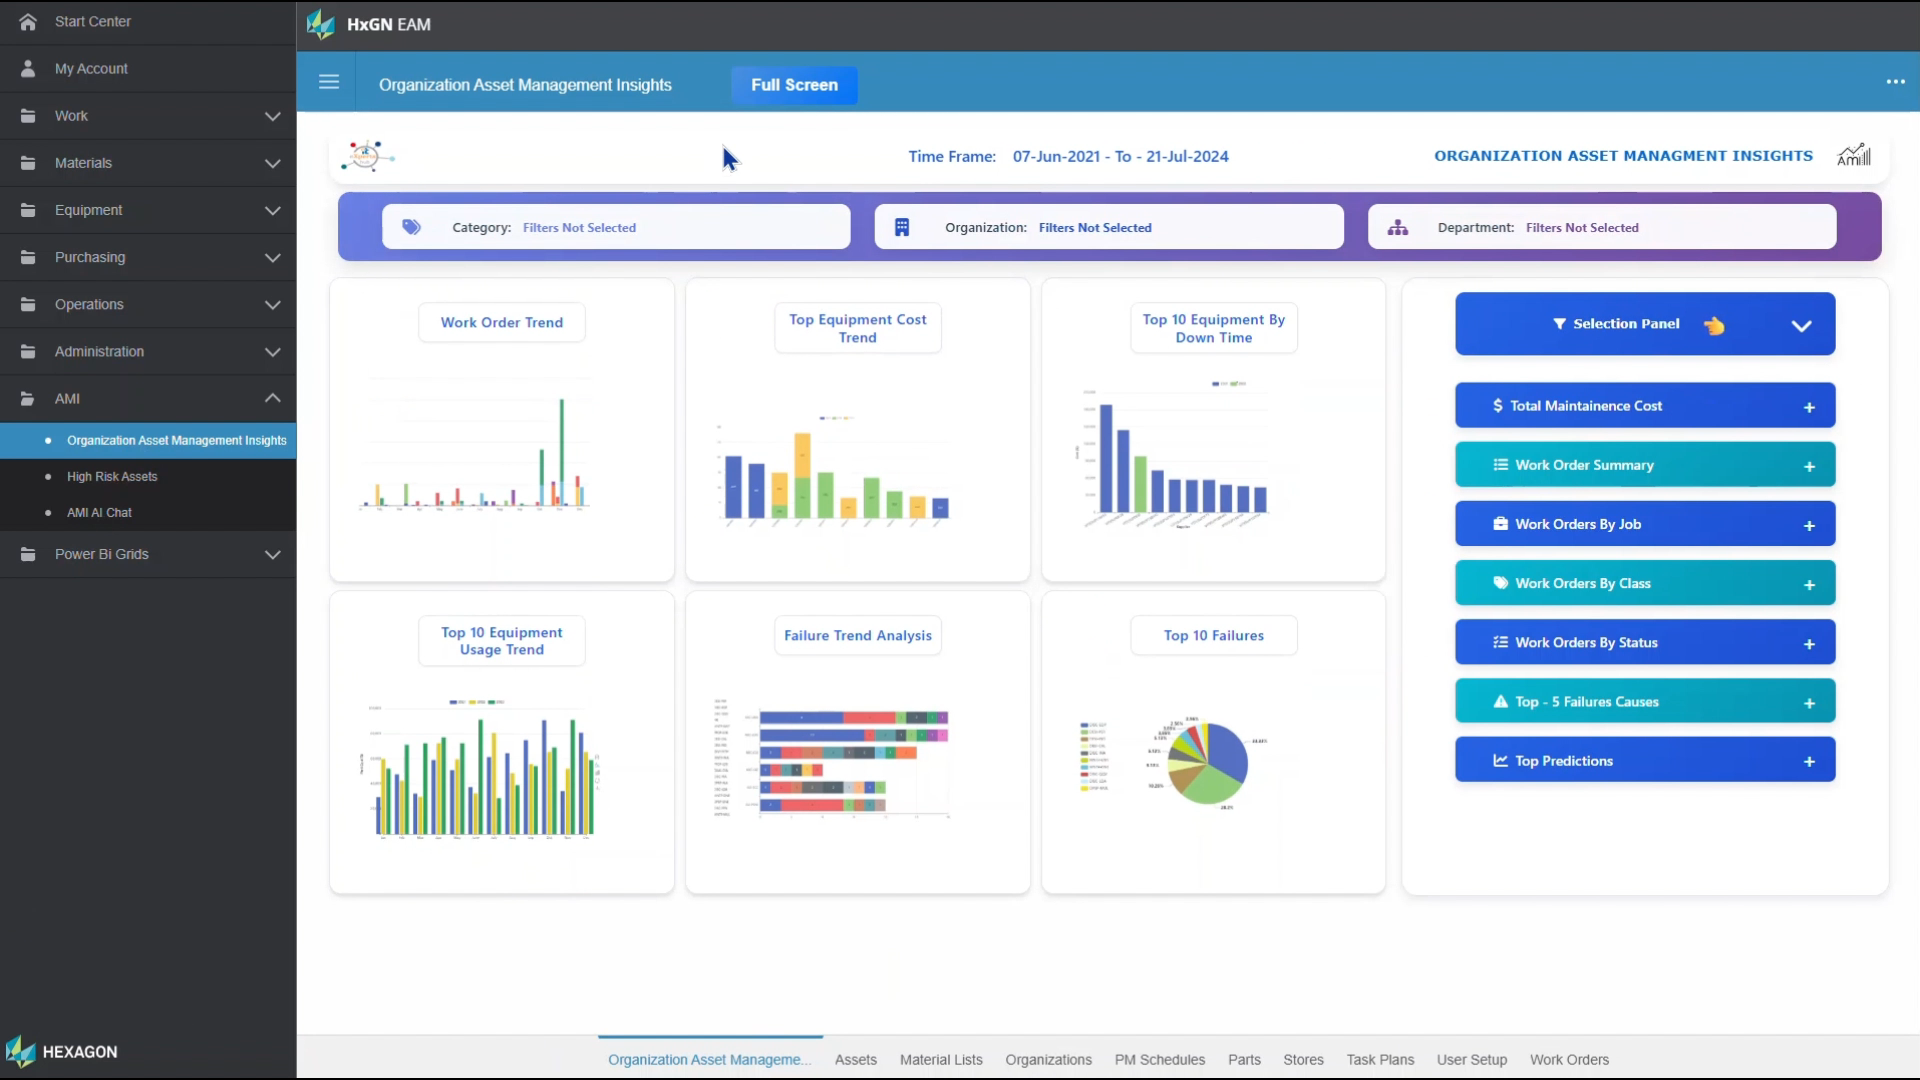Select AMI AI Chat in the sidebar
The height and width of the screenshot is (1080, 1920).
[x=99, y=512]
